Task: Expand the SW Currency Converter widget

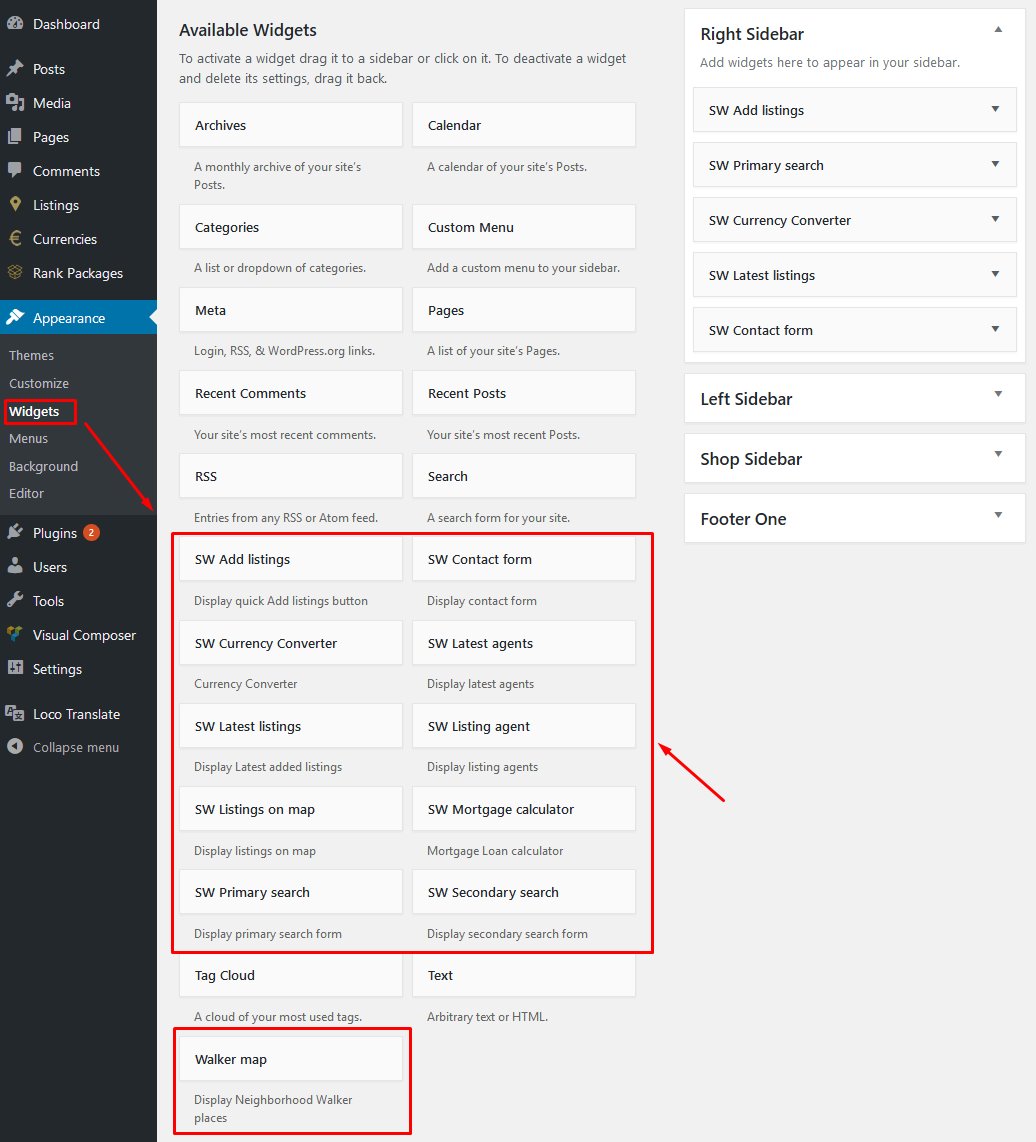Action: [994, 219]
